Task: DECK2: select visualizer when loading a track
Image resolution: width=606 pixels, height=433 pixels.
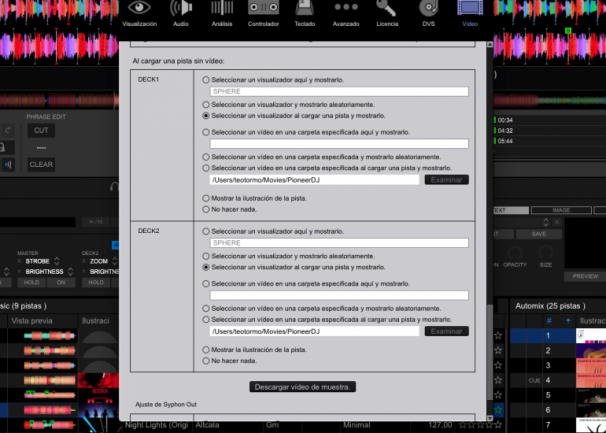Action: (206, 267)
